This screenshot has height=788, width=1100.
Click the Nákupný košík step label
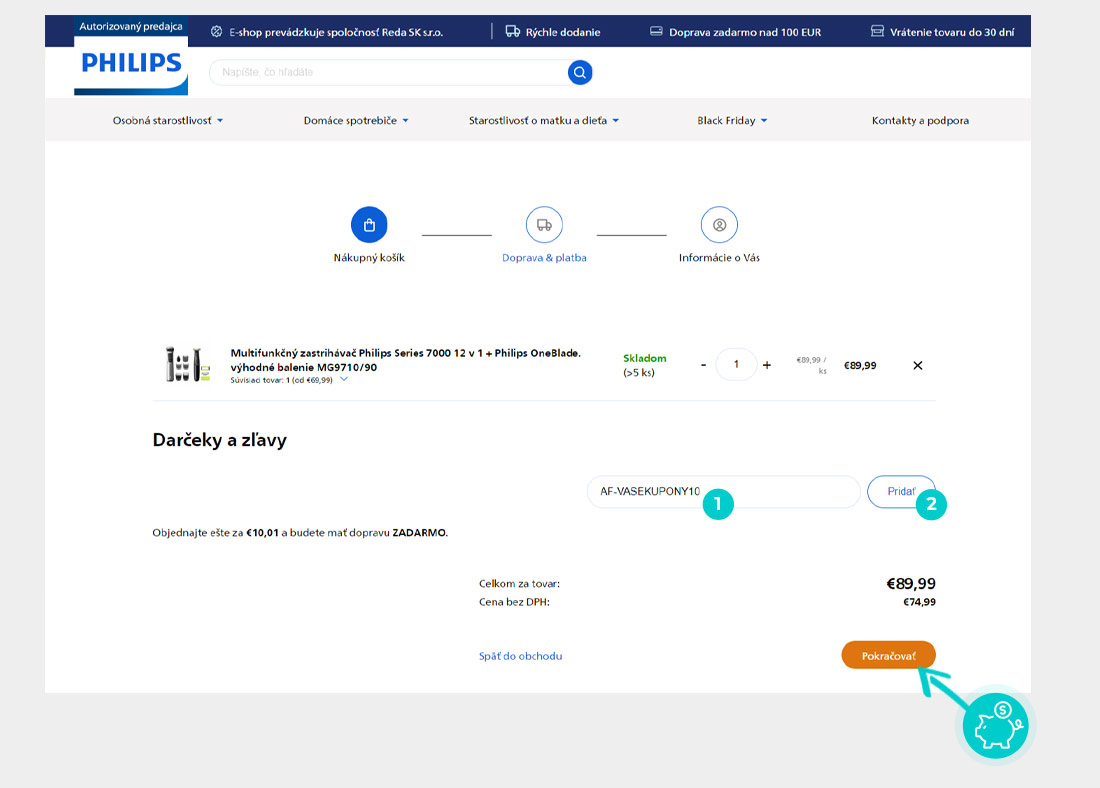point(369,258)
